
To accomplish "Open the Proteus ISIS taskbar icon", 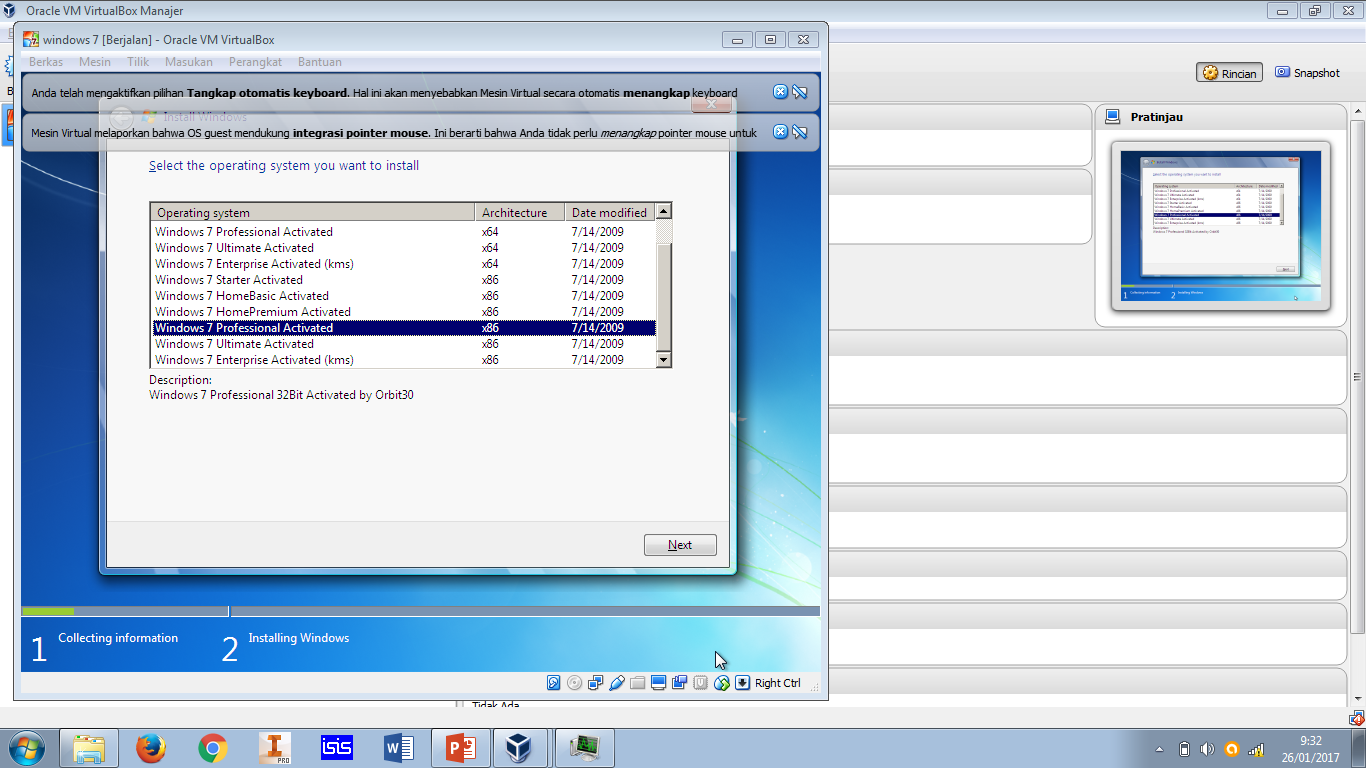I will click(336, 748).
